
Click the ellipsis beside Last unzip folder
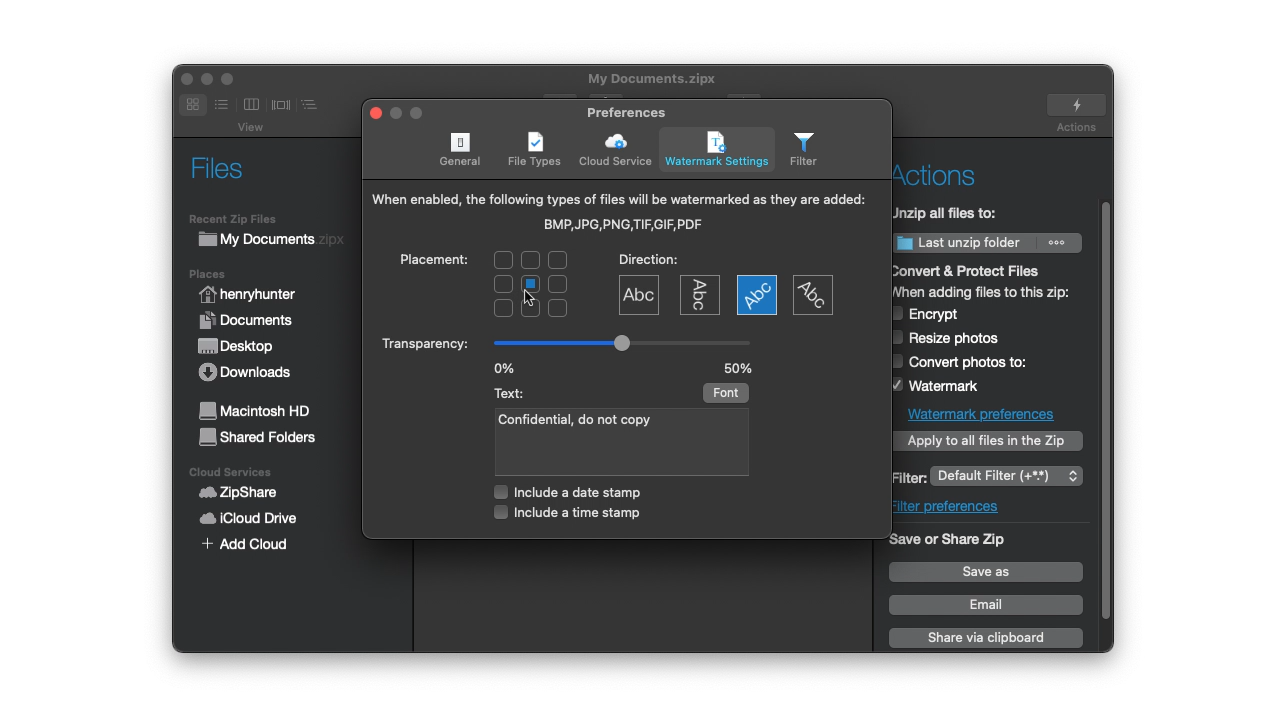[x=1056, y=243]
